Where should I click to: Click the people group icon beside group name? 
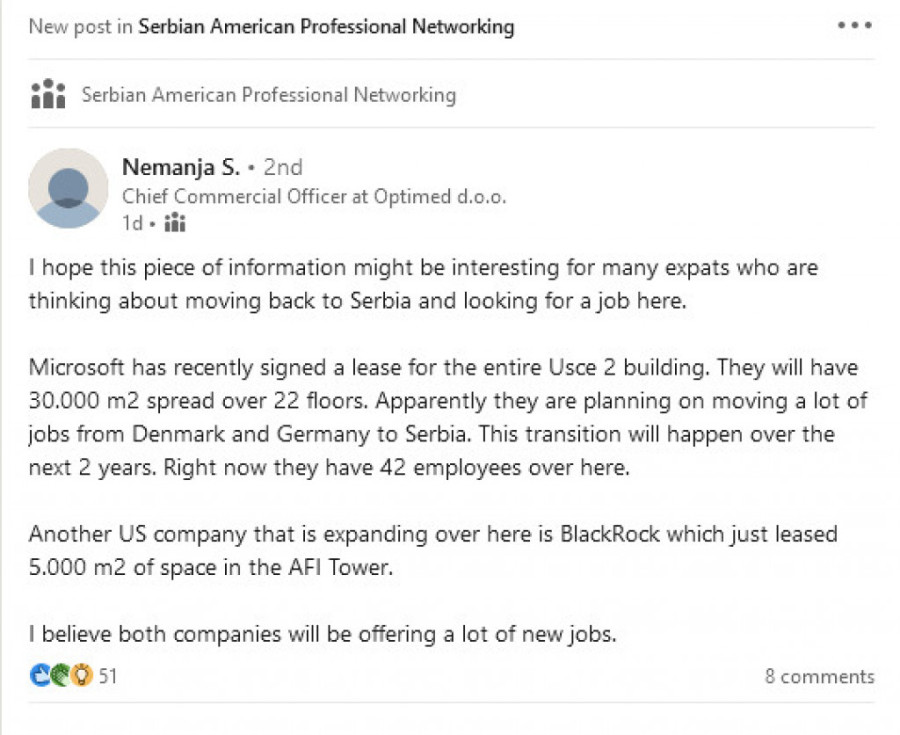tap(47, 95)
